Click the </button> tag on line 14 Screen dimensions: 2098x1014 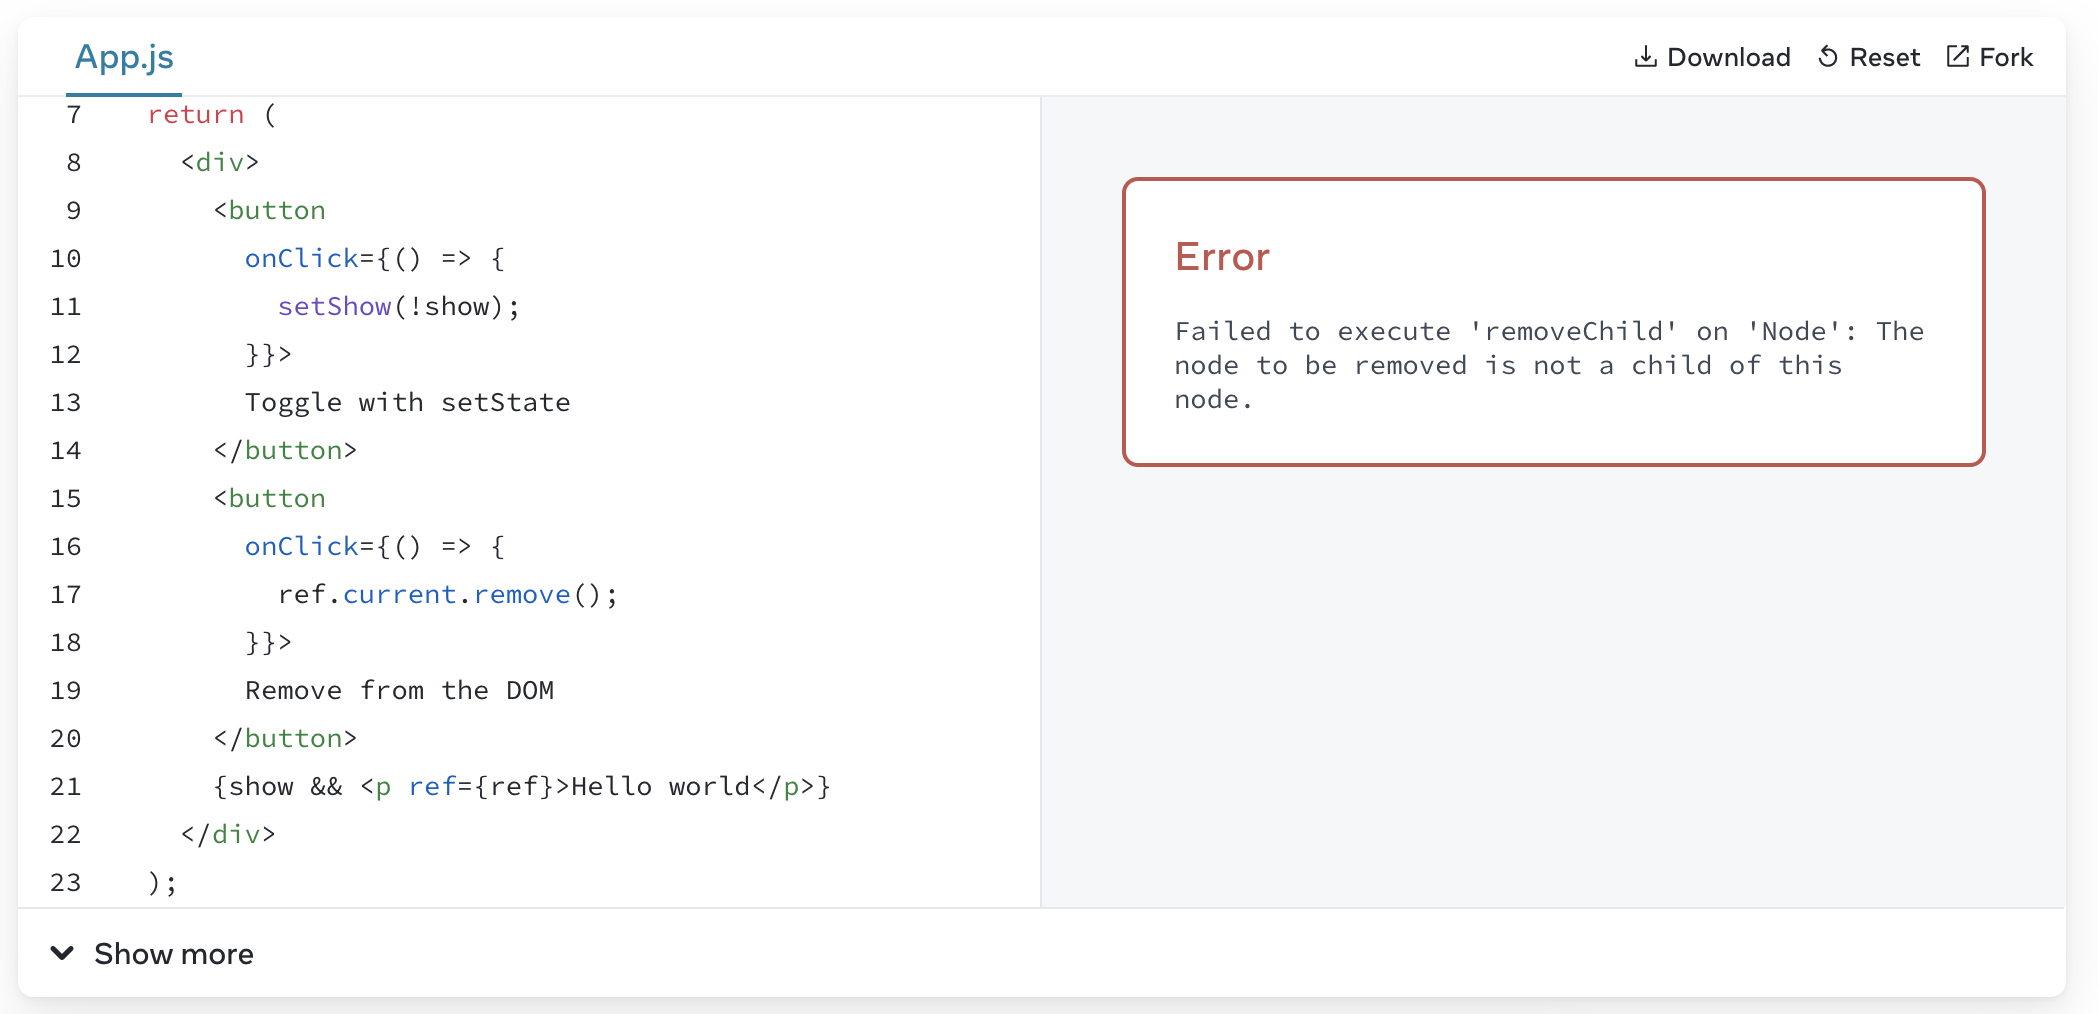285,450
